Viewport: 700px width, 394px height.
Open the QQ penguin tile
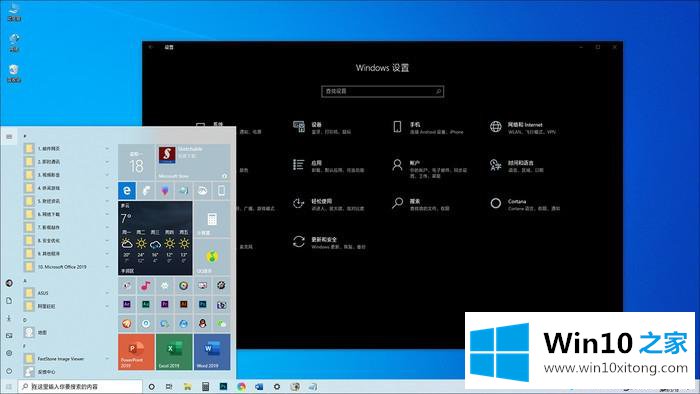coord(203,323)
